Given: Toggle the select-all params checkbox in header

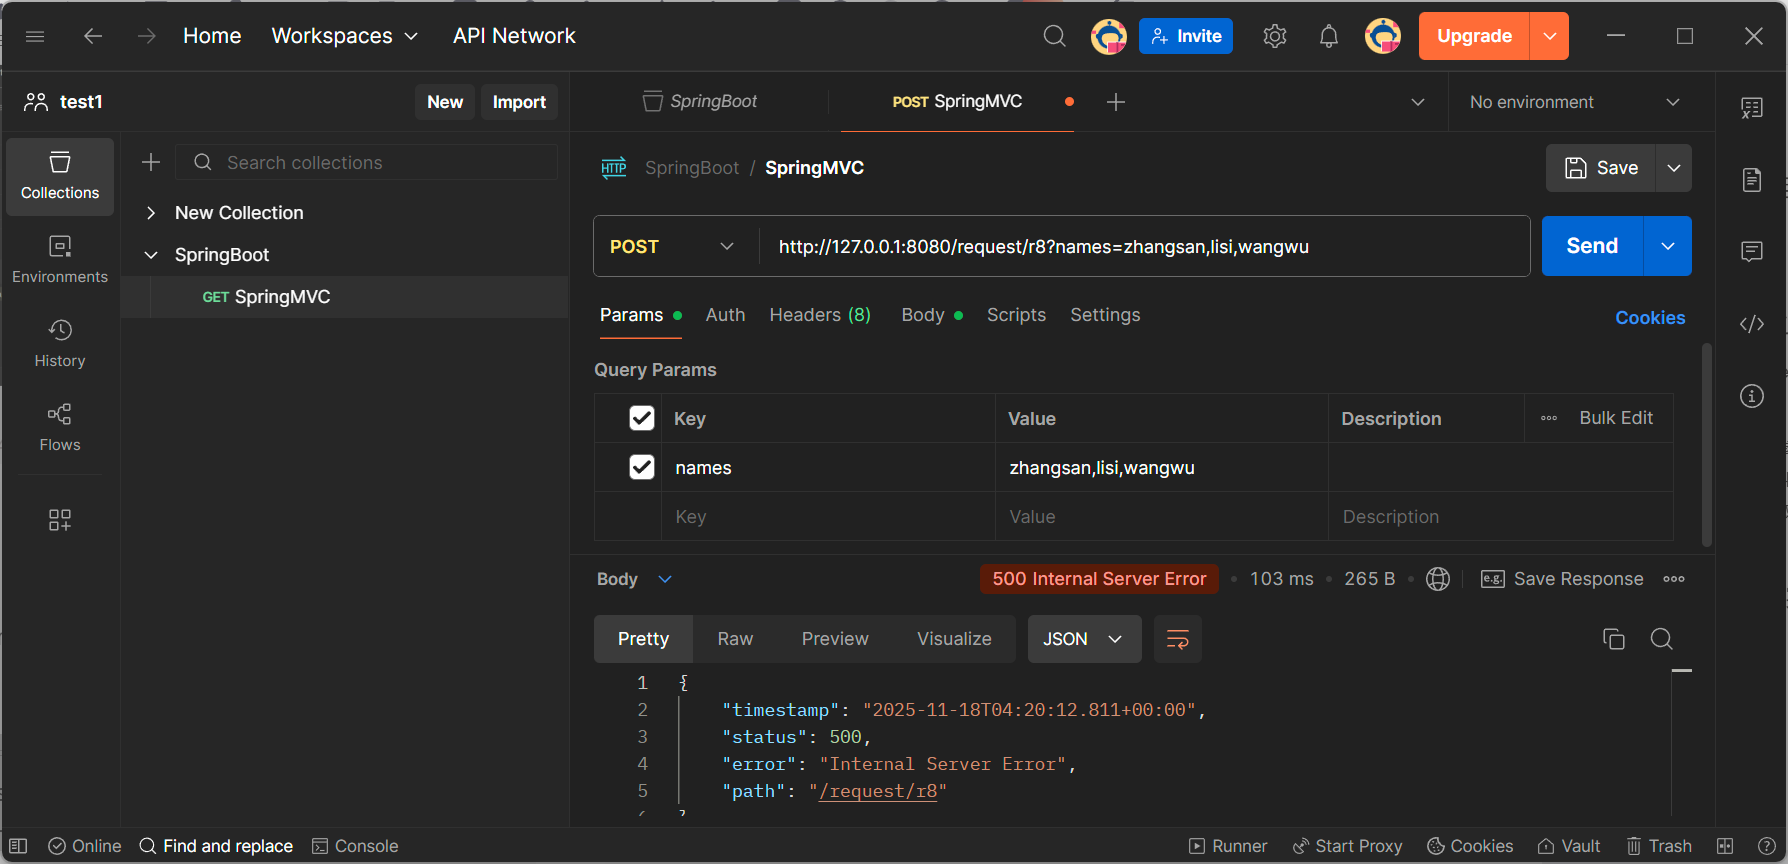Looking at the screenshot, I should click(x=642, y=418).
